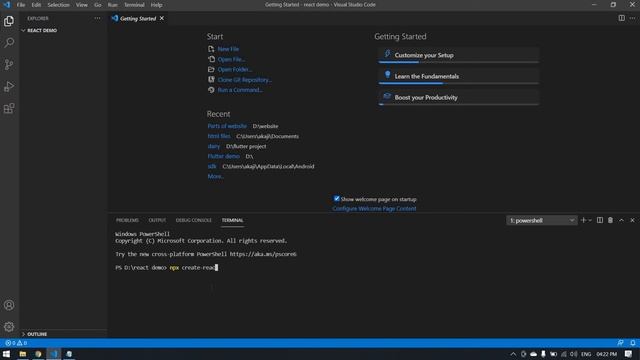Create a new terminal with plus icon
This screenshot has width=640, height=360.
tap(583, 220)
